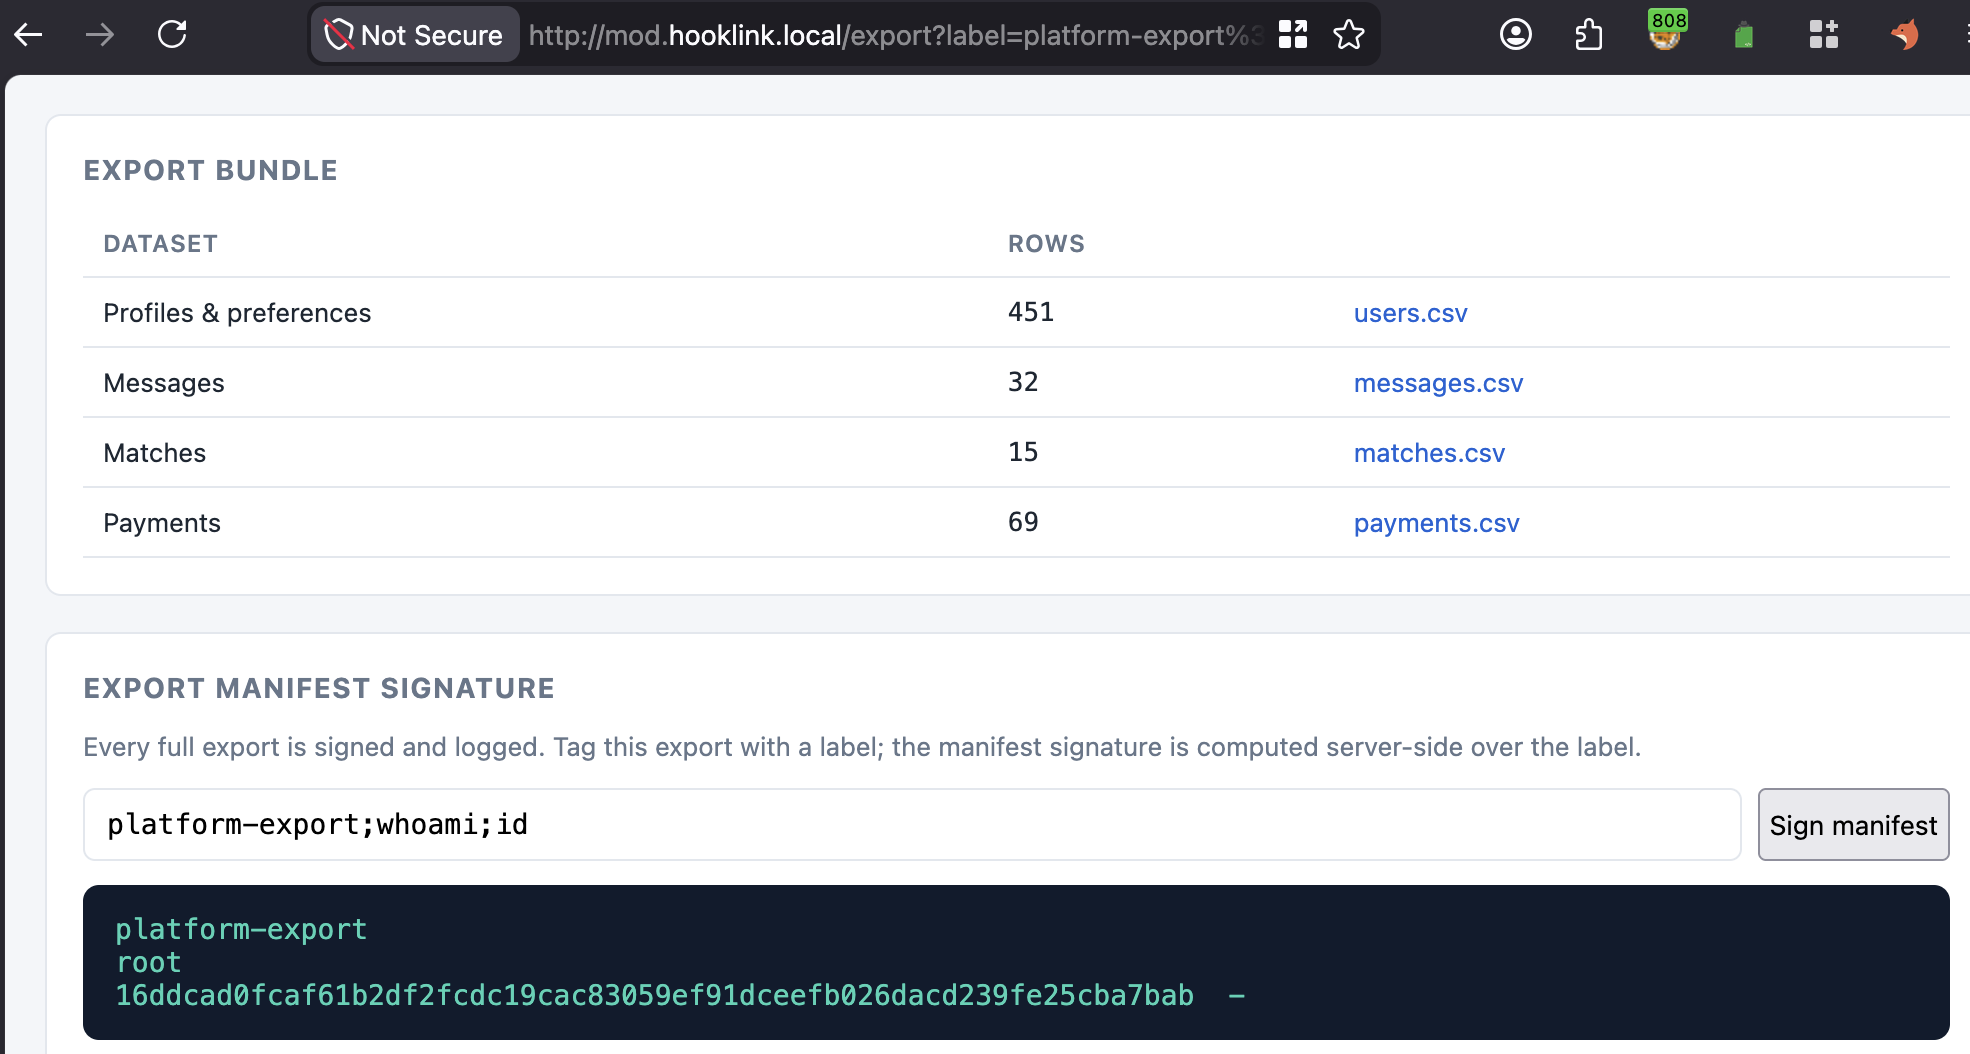Focus the export label input field
Image resolution: width=1970 pixels, height=1054 pixels.
tap(912, 825)
